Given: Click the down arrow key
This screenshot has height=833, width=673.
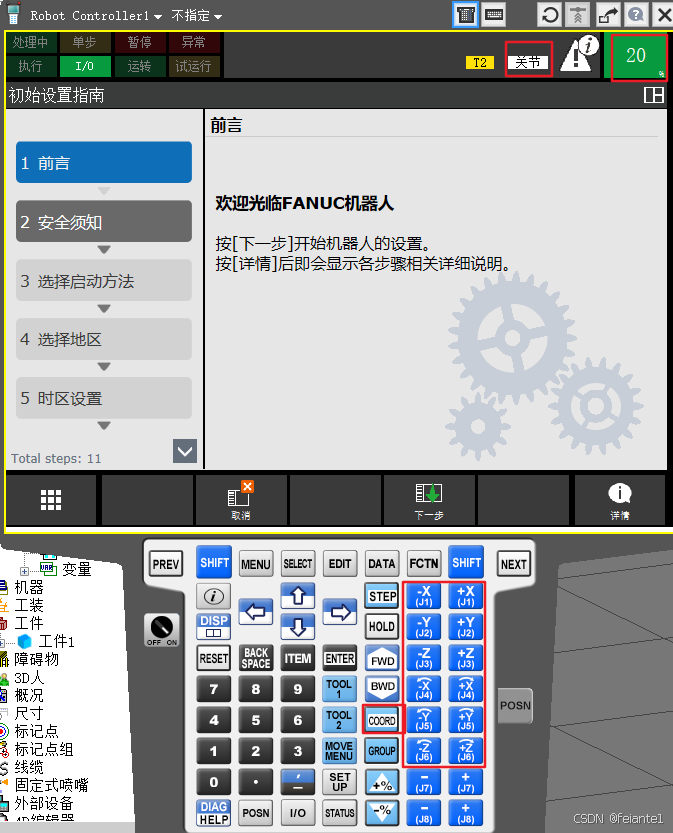Looking at the screenshot, I should pos(297,627).
